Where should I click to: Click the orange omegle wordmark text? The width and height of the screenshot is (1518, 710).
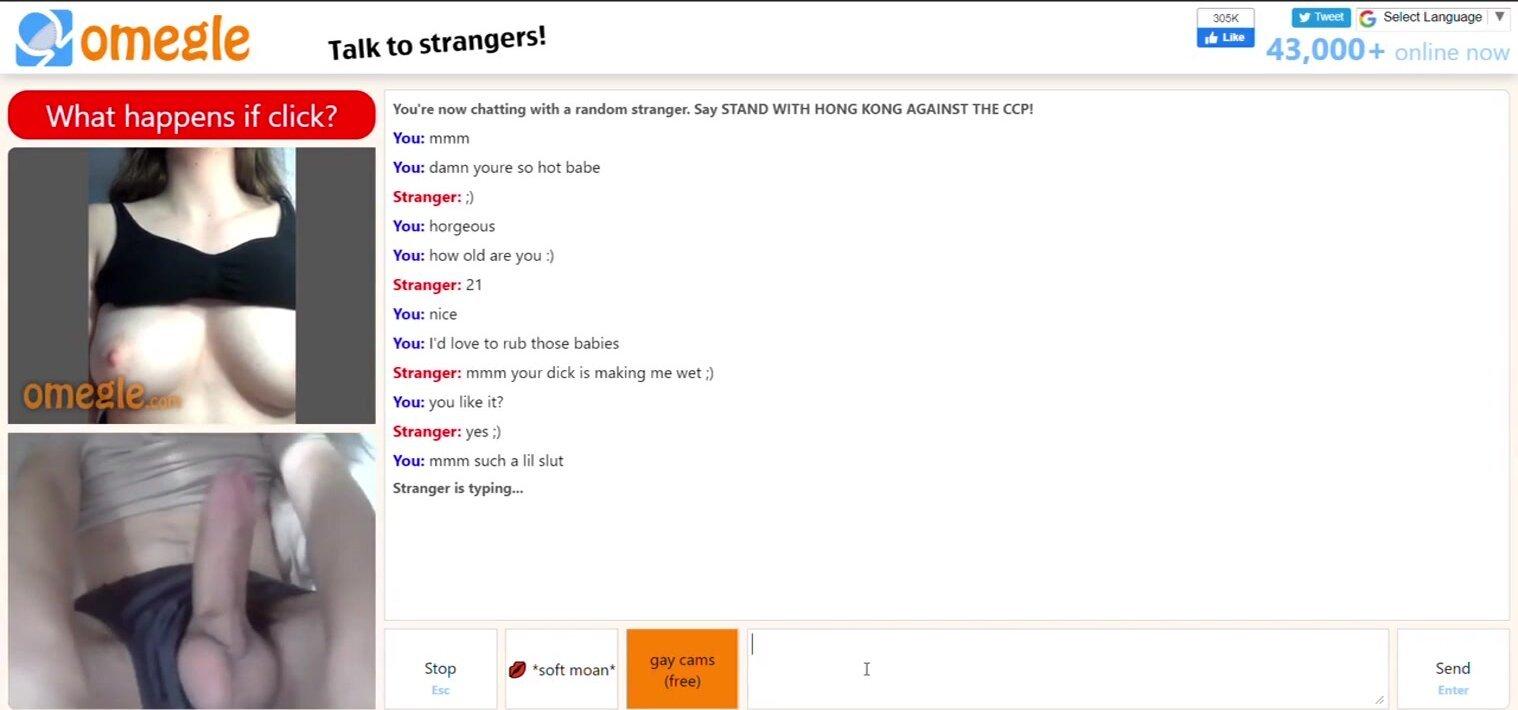point(165,40)
